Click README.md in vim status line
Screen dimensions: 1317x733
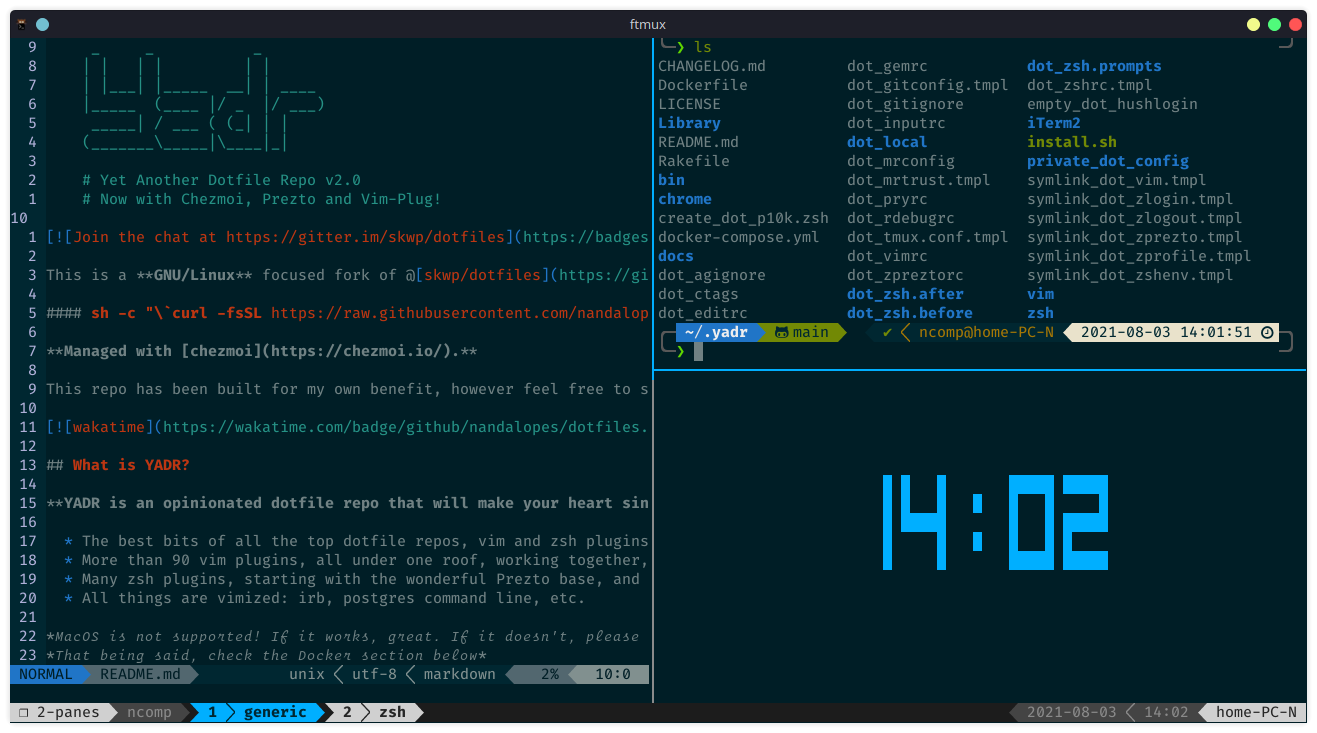click(140, 674)
